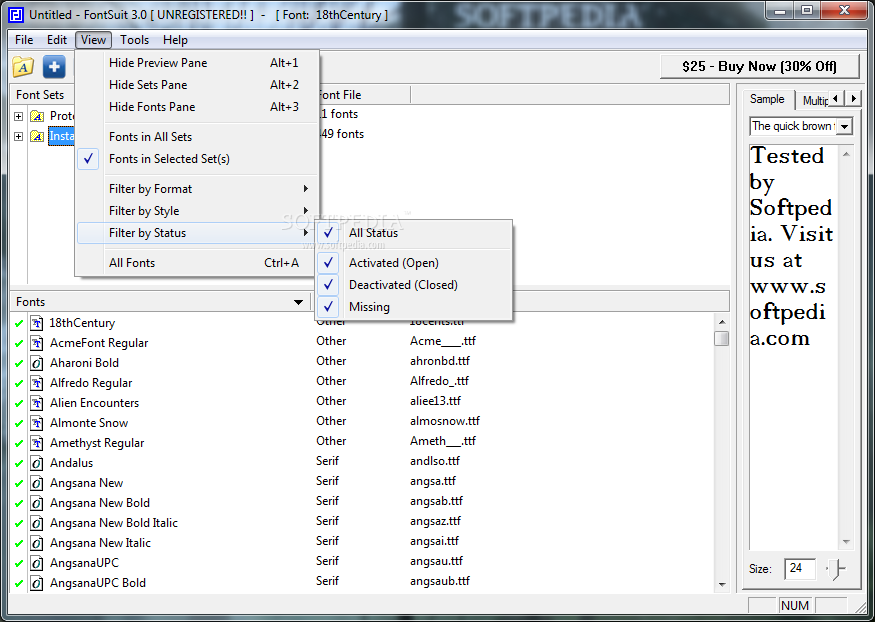Click the folder icon of the selected font set
This screenshot has height=622, width=875.
37,136
